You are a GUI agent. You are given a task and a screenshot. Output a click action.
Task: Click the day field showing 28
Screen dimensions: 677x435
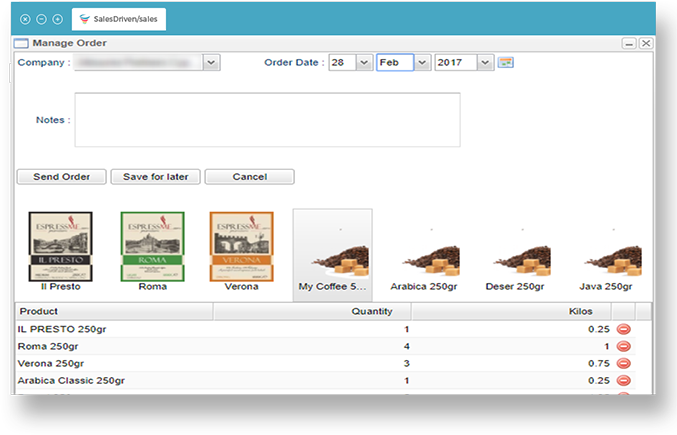coord(342,63)
